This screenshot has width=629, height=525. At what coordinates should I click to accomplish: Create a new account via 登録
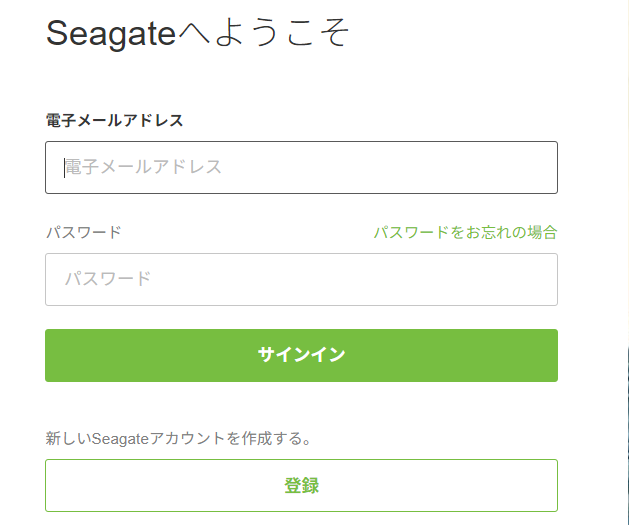pyautogui.click(x=301, y=486)
